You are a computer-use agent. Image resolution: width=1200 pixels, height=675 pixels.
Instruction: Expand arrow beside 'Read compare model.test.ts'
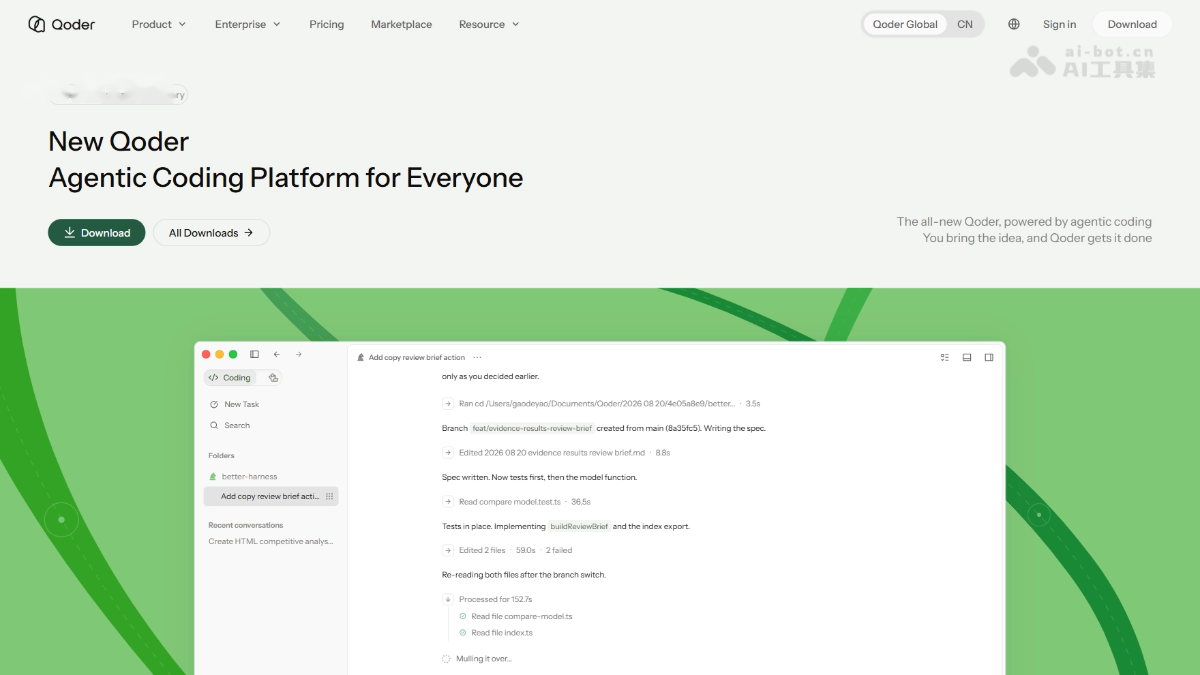tap(448, 502)
